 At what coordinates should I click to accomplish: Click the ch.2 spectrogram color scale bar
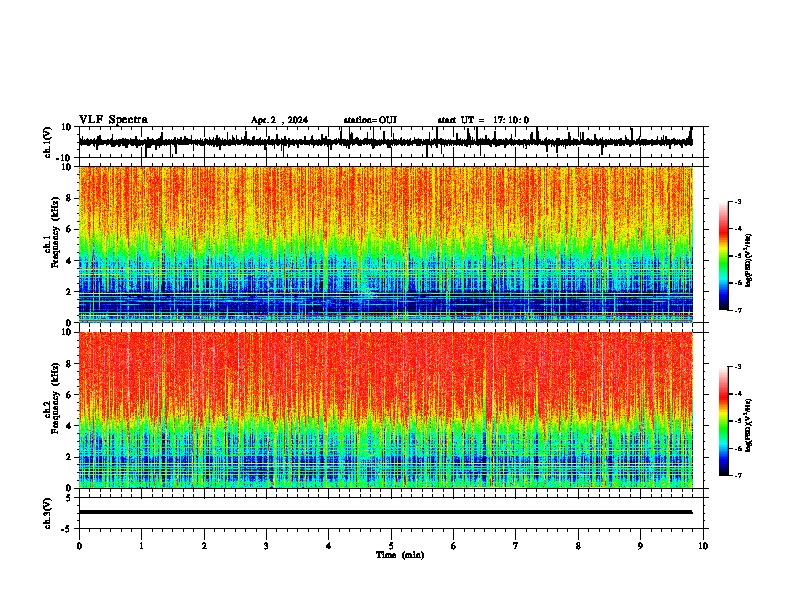point(724,421)
